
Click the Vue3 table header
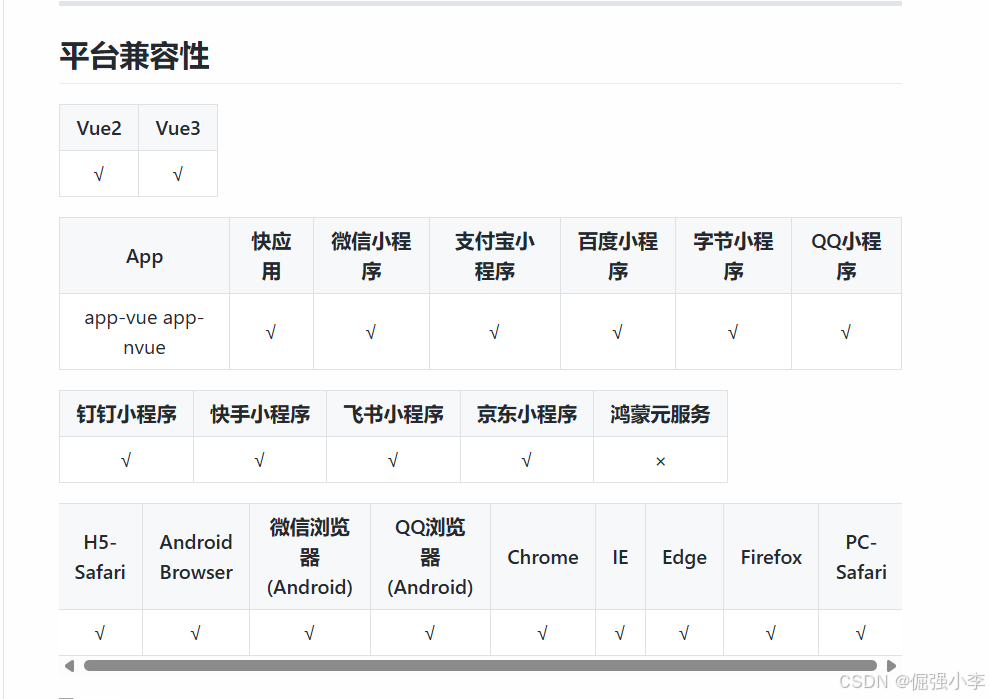point(177,127)
